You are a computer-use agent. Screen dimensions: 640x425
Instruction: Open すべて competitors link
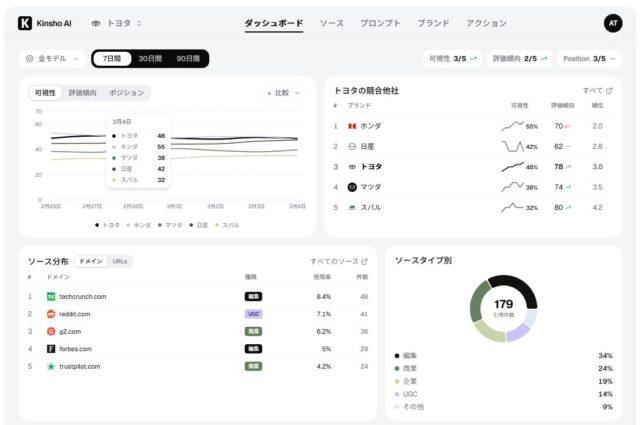point(598,91)
